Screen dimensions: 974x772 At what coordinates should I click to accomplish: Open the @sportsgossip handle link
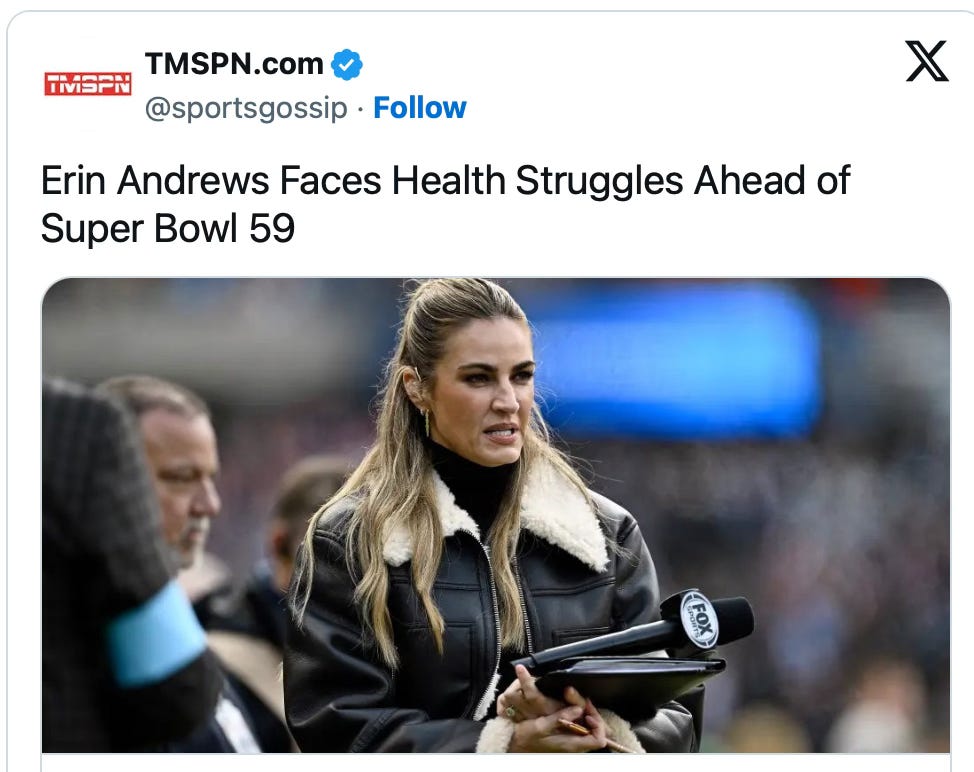click(x=246, y=108)
